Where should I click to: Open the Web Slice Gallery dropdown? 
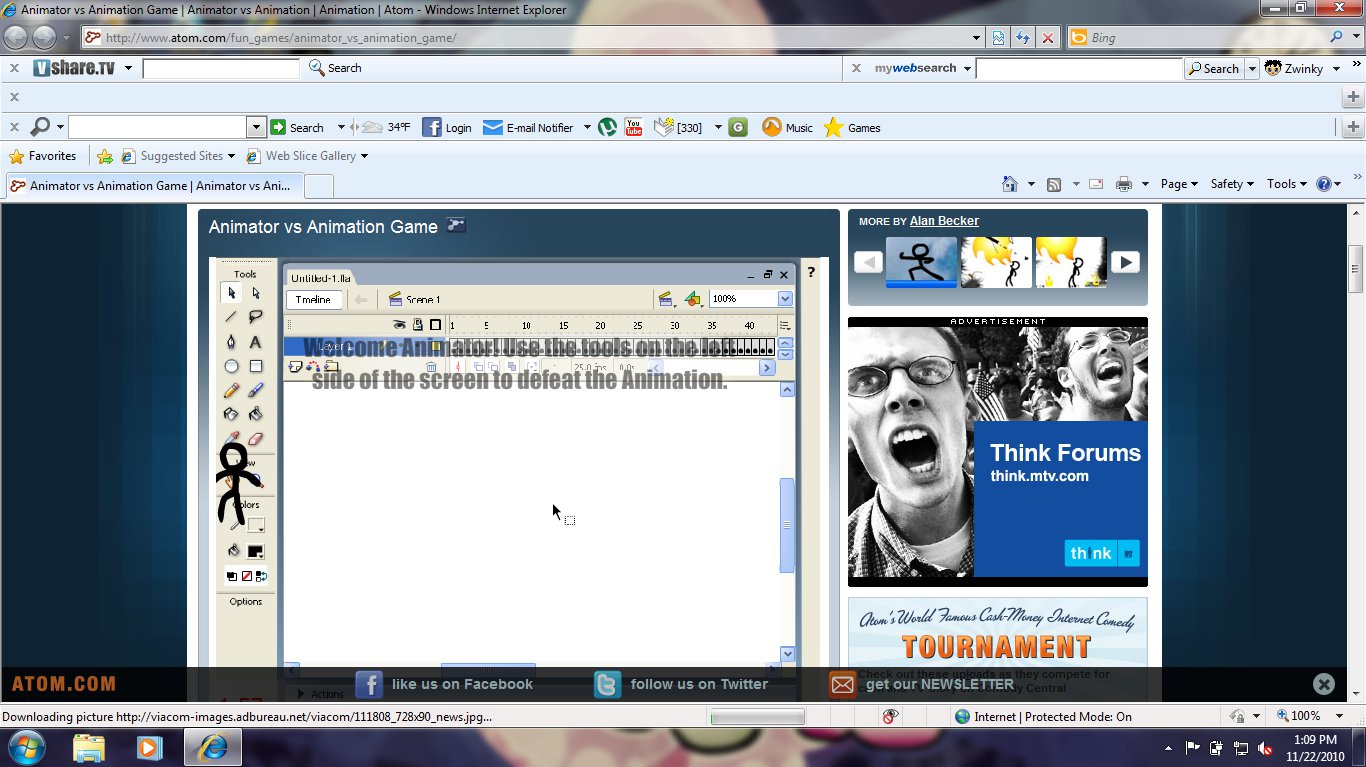(x=364, y=156)
